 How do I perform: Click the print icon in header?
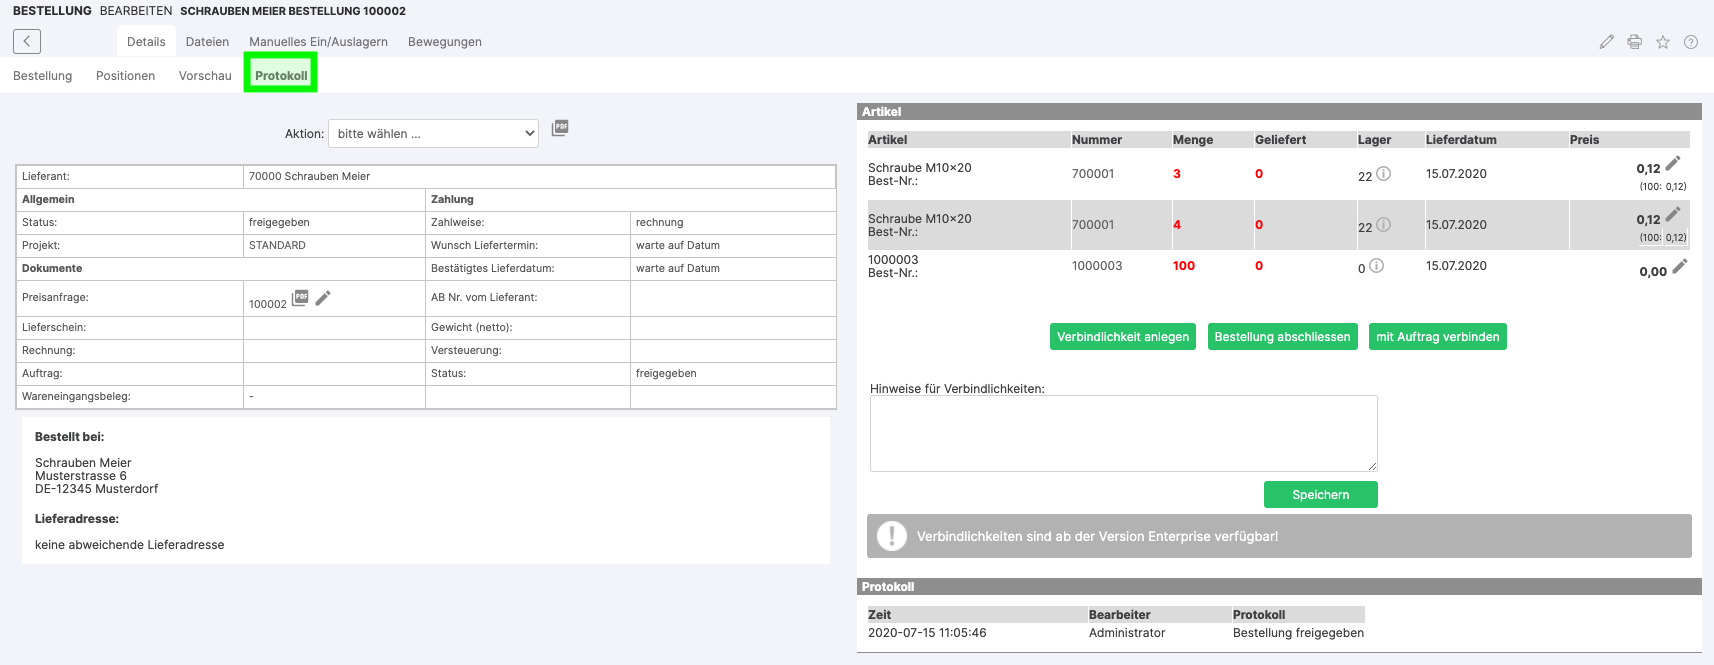(1634, 42)
